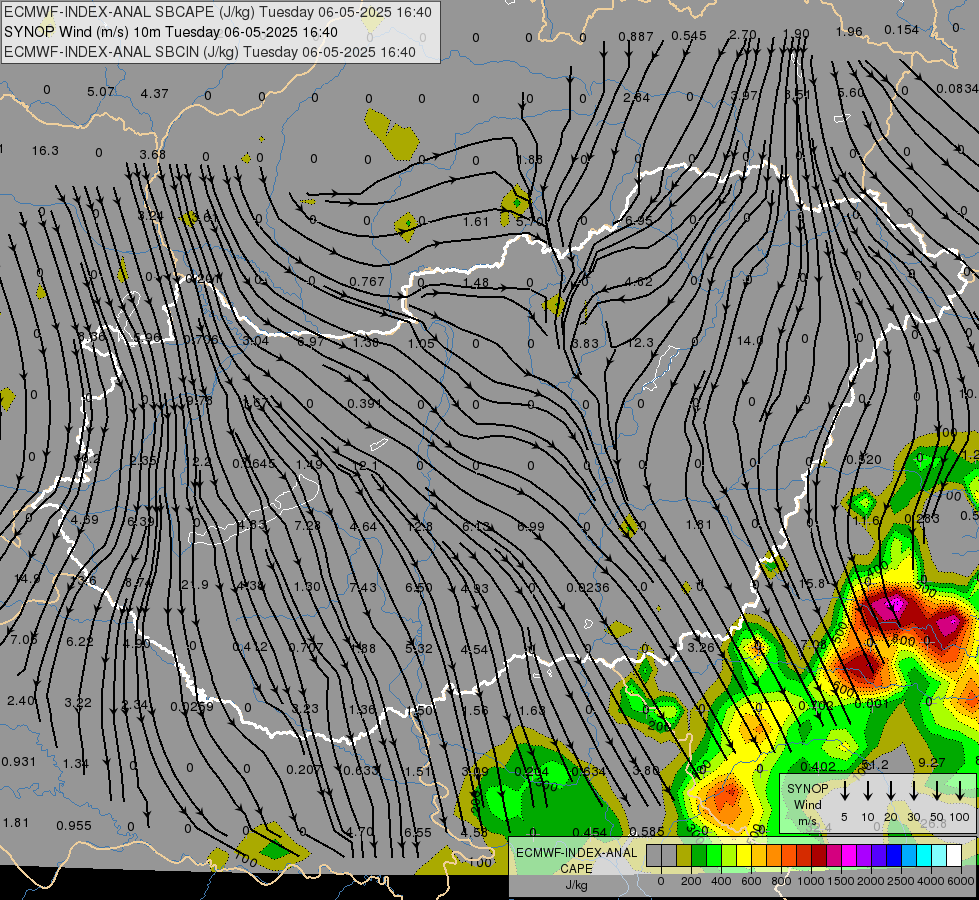Click the 100 m/s wind arrow in legend
This screenshot has width=979, height=900.
click(x=960, y=791)
